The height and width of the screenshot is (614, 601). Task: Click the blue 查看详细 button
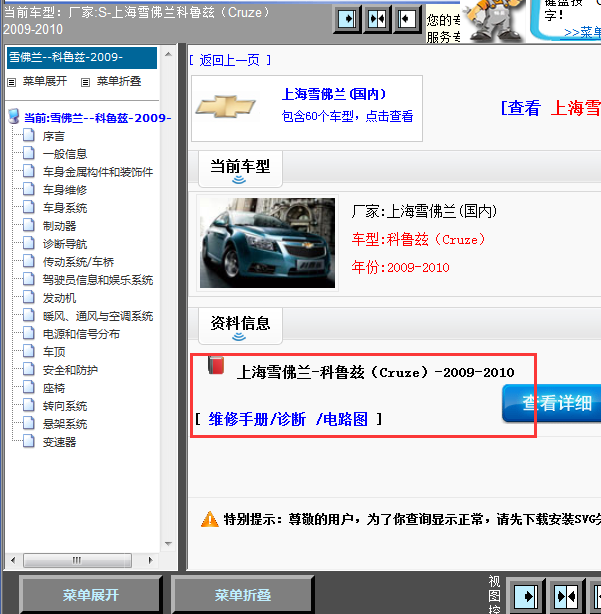click(551, 403)
